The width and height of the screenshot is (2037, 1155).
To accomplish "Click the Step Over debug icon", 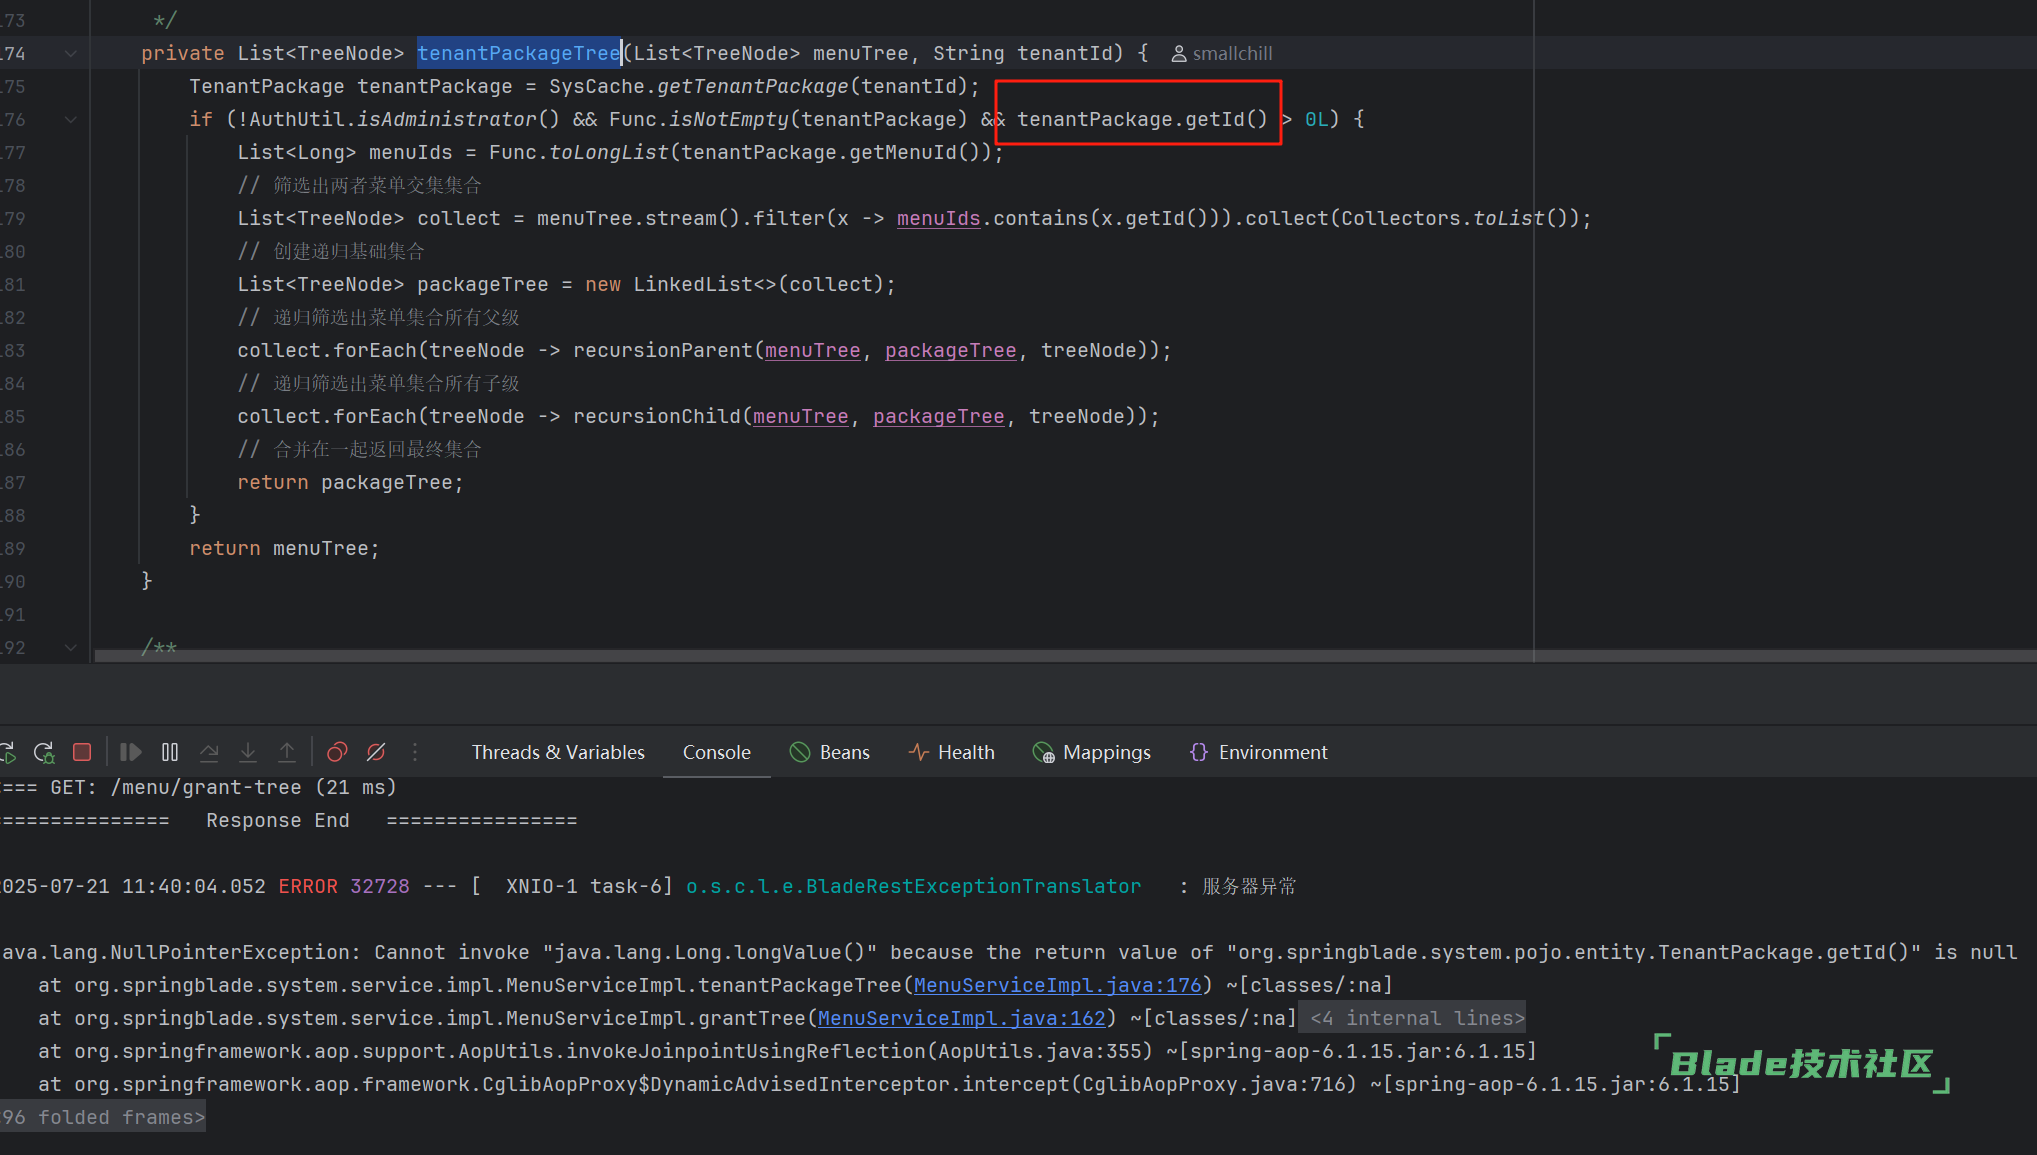I will click(x=209, y=752).
